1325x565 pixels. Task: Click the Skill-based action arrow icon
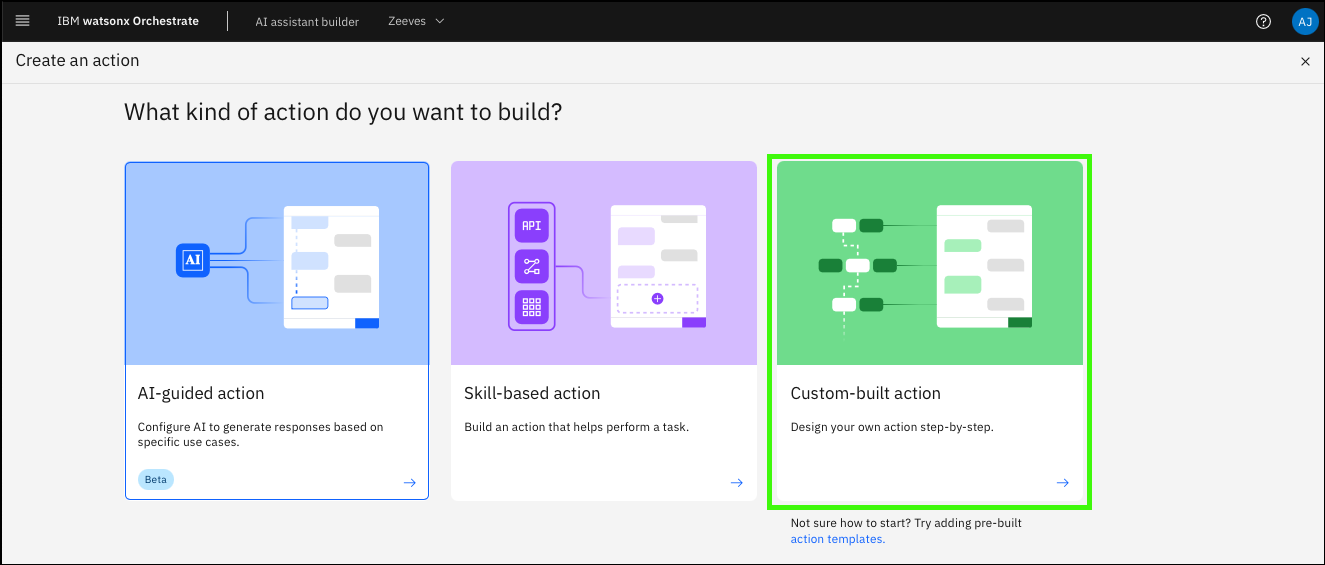click(736, 482)
